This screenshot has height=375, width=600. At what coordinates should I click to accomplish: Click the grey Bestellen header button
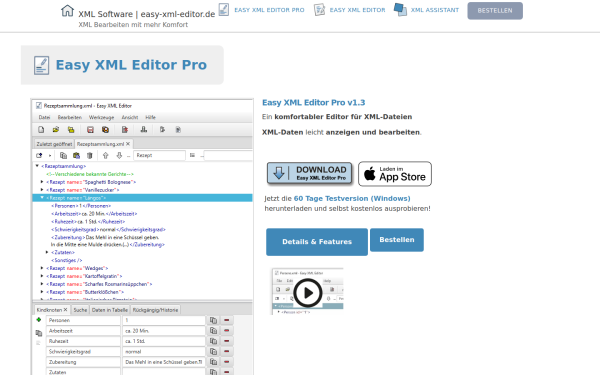point(495,11)
